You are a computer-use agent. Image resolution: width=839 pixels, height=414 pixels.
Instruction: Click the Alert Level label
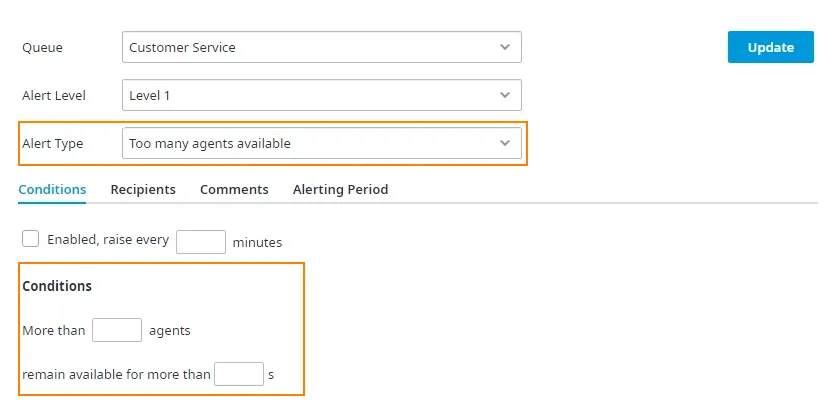coord(54,96)
